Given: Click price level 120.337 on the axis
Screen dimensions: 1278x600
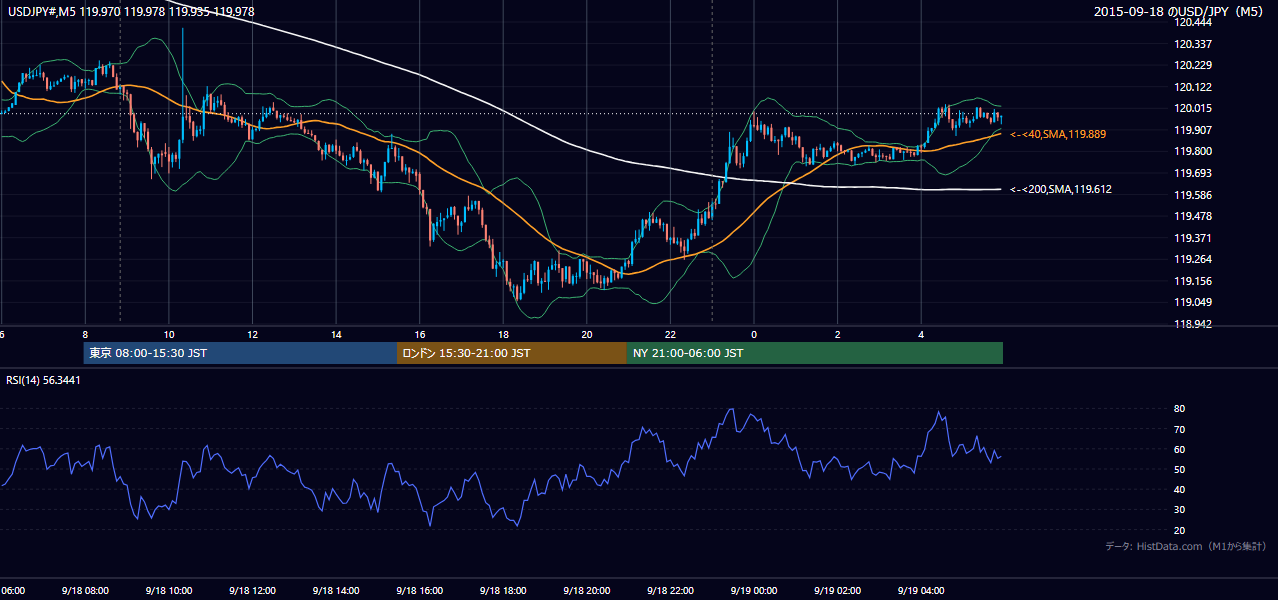Looking at the screenshot, I should point(1194,44).
